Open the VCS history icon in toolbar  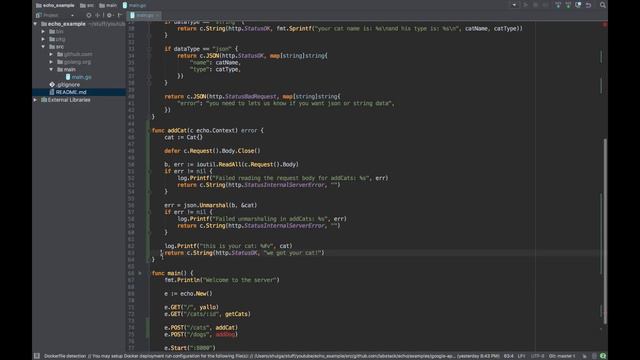point(578,5)
